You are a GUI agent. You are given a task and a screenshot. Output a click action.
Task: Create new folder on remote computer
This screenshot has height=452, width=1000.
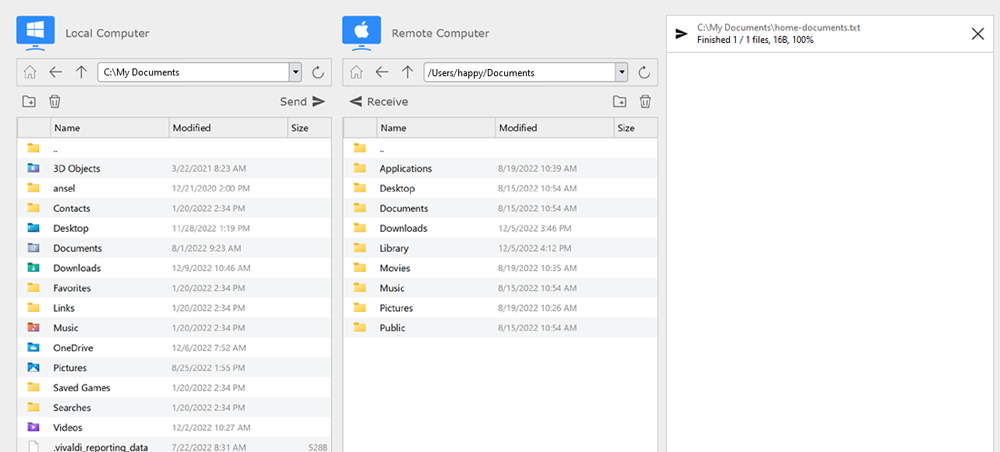point(620,101)
